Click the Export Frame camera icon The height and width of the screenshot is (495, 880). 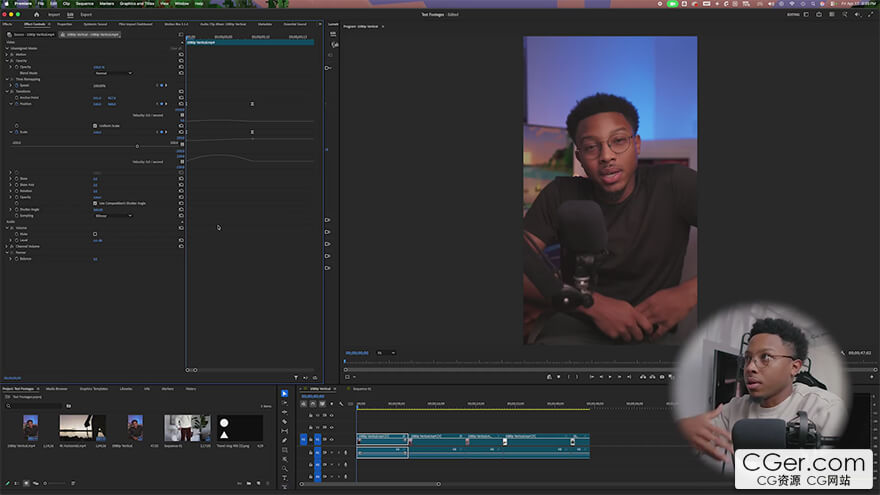662,377
